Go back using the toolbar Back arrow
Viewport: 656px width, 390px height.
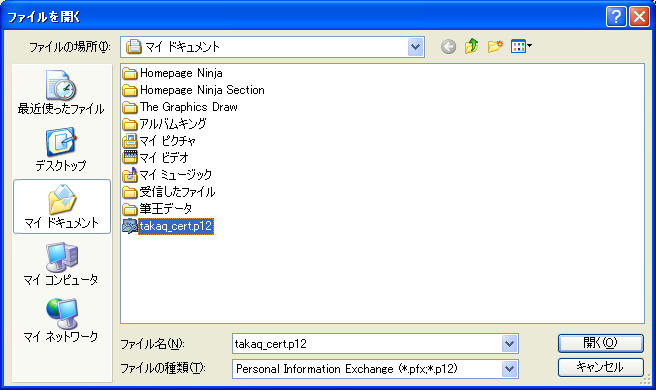pyautogui.click(x=448, y=46)
